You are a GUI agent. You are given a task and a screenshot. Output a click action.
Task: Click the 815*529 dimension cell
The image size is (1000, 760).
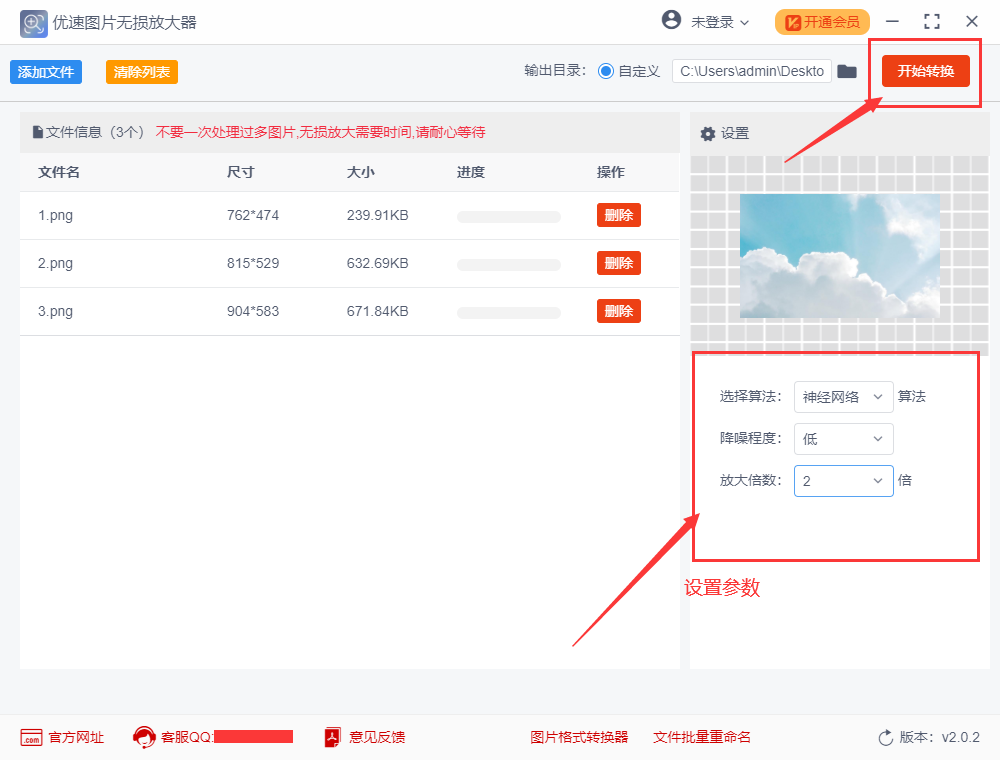(x=253, y=263)
